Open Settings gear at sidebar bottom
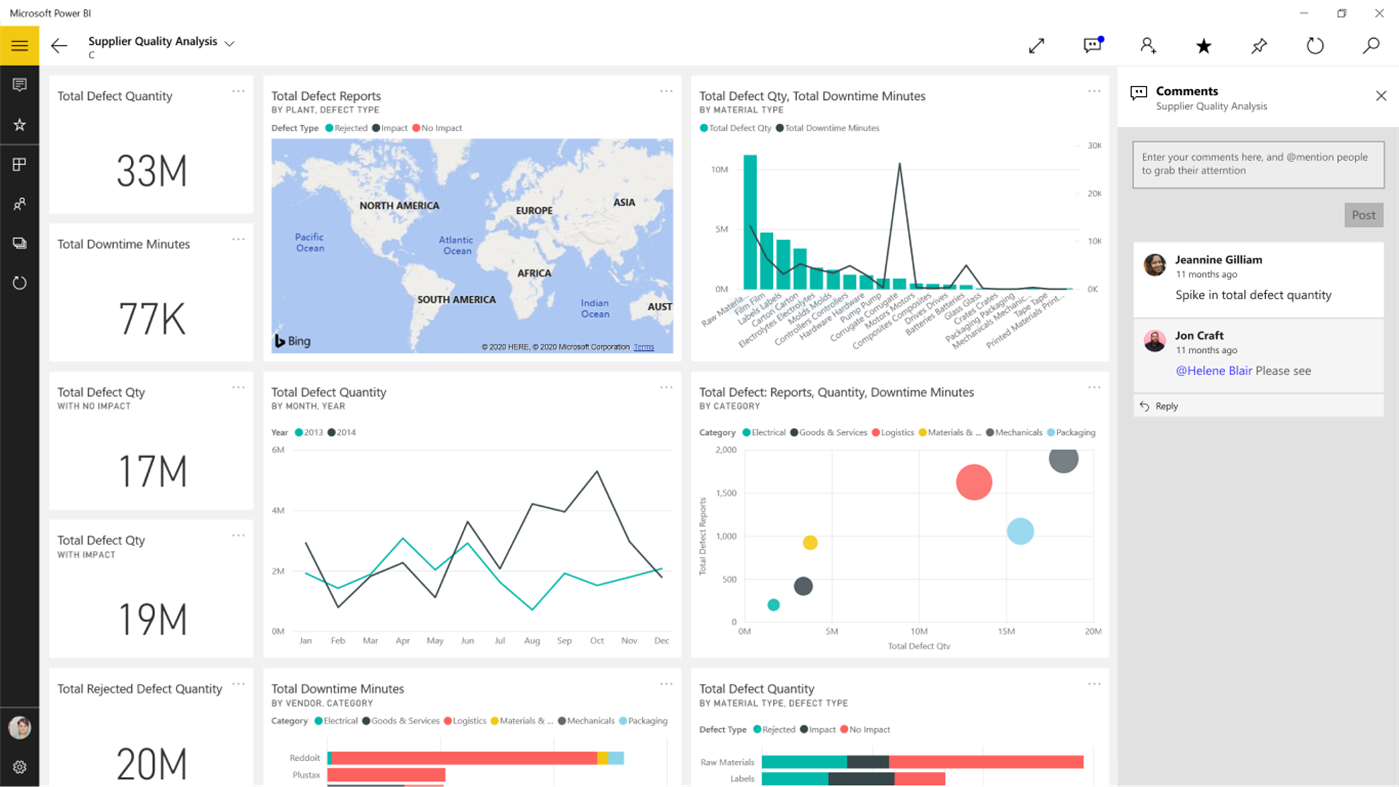This screenshot has width=1399, height=787. click(x=19, y=766)
